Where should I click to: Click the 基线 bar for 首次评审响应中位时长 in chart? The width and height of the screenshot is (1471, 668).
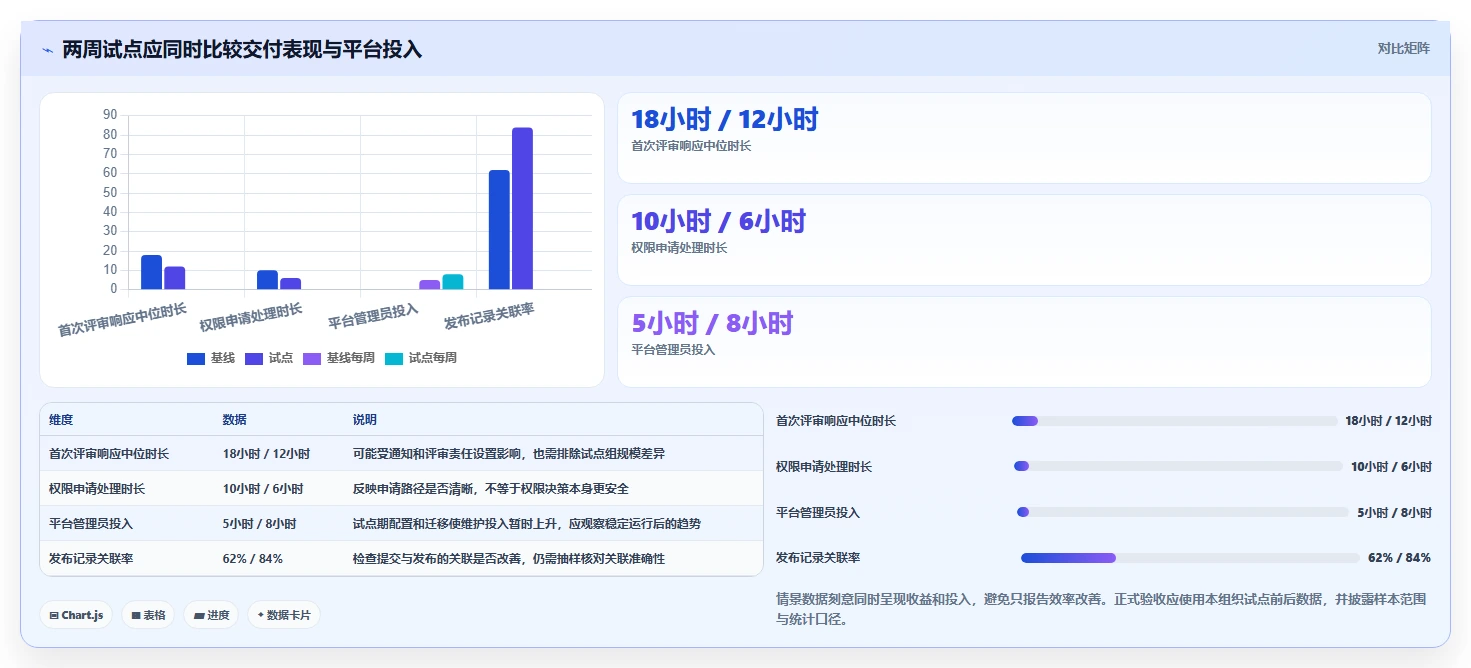click(x=151, y=273)
